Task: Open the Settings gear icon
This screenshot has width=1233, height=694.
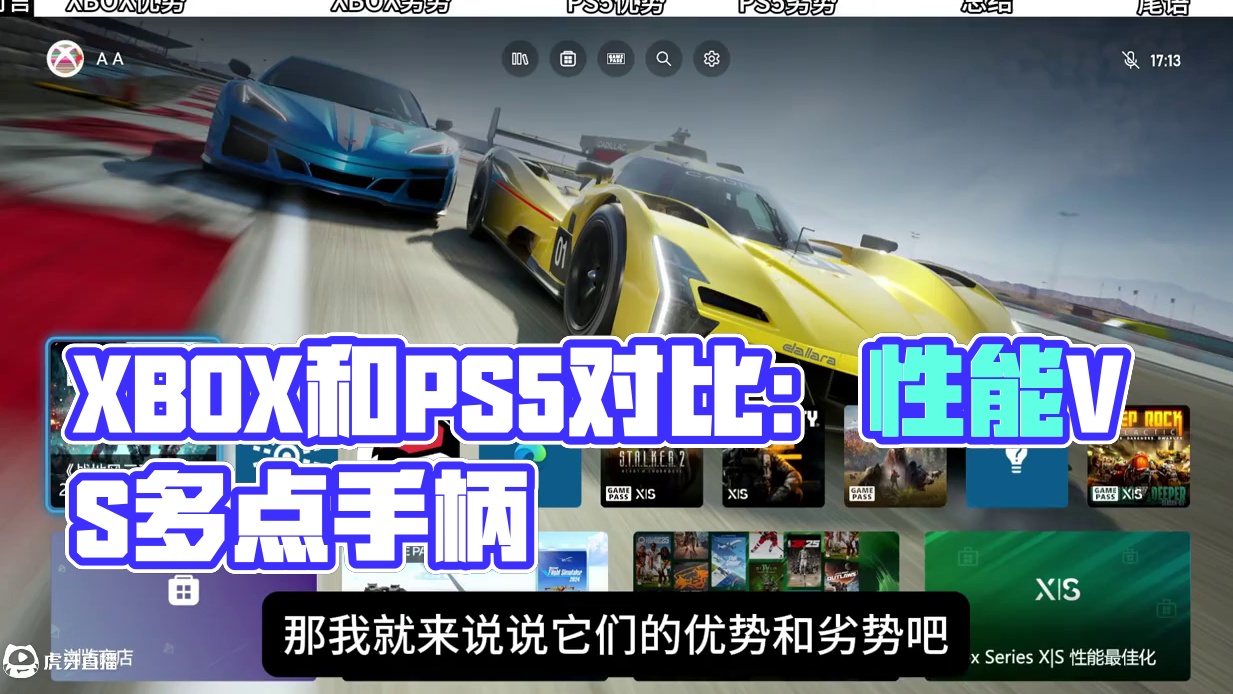Action: click(711, 59)
